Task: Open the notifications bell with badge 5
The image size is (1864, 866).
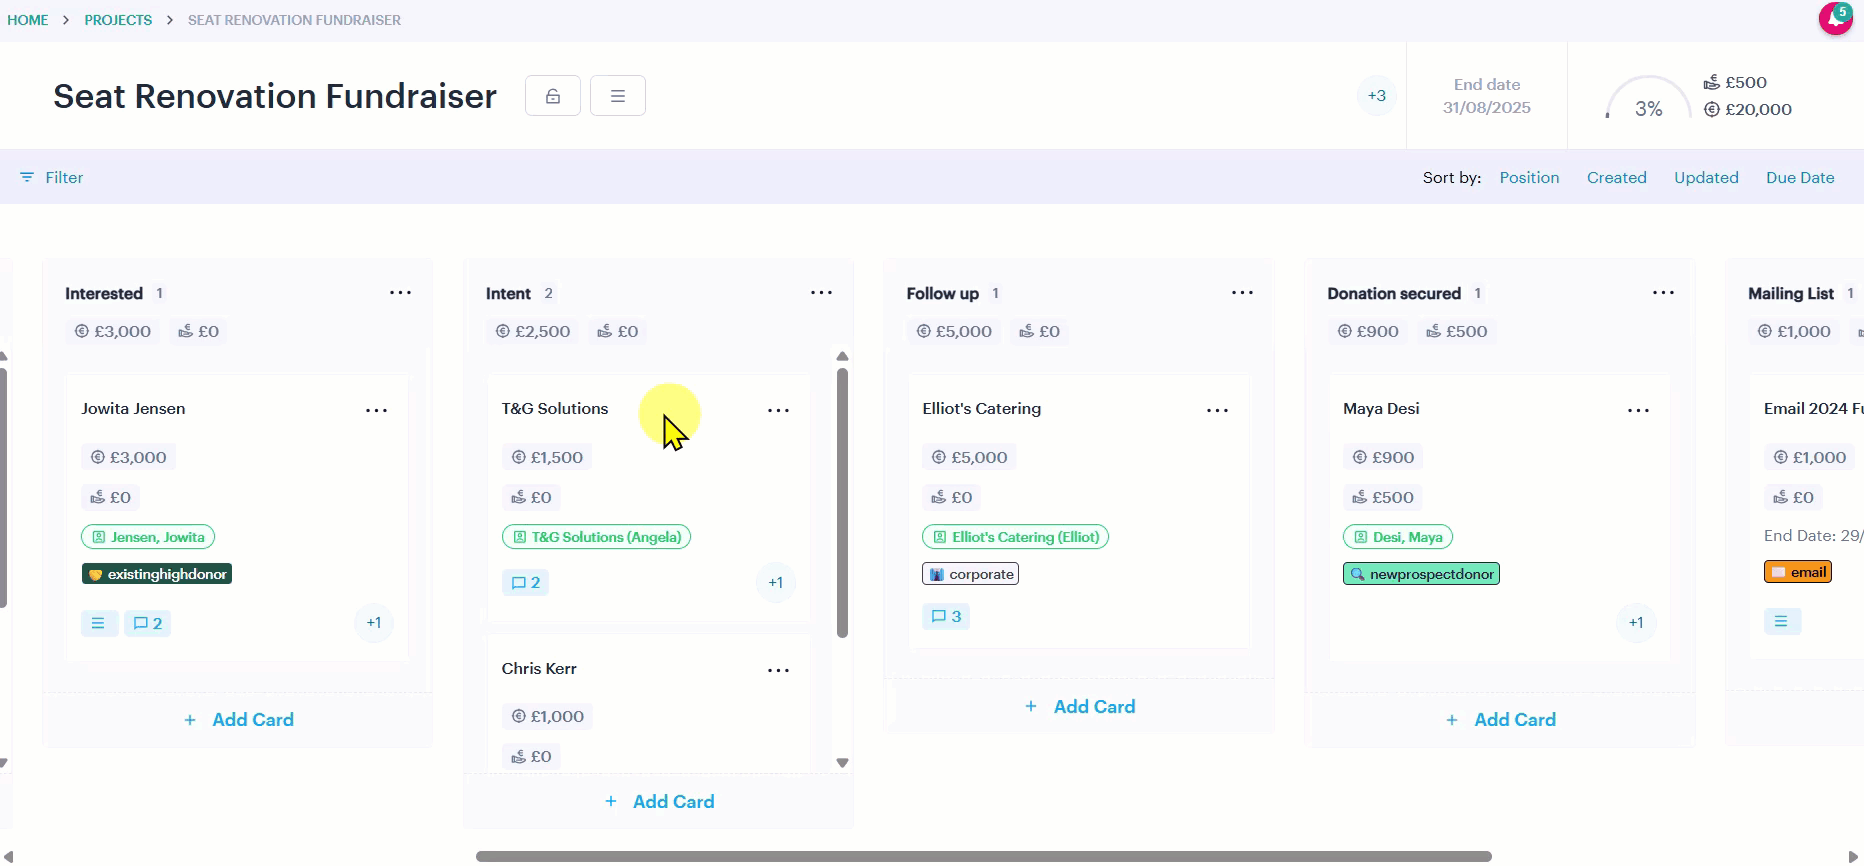Action: 1836,18
